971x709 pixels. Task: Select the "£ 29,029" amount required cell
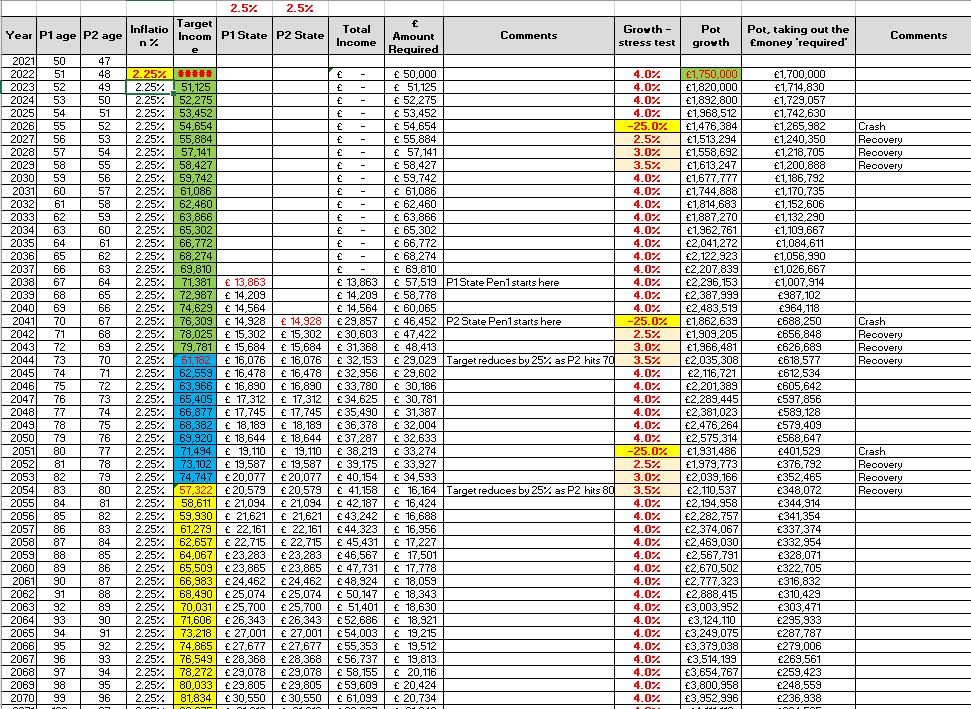tap(414, 360)
